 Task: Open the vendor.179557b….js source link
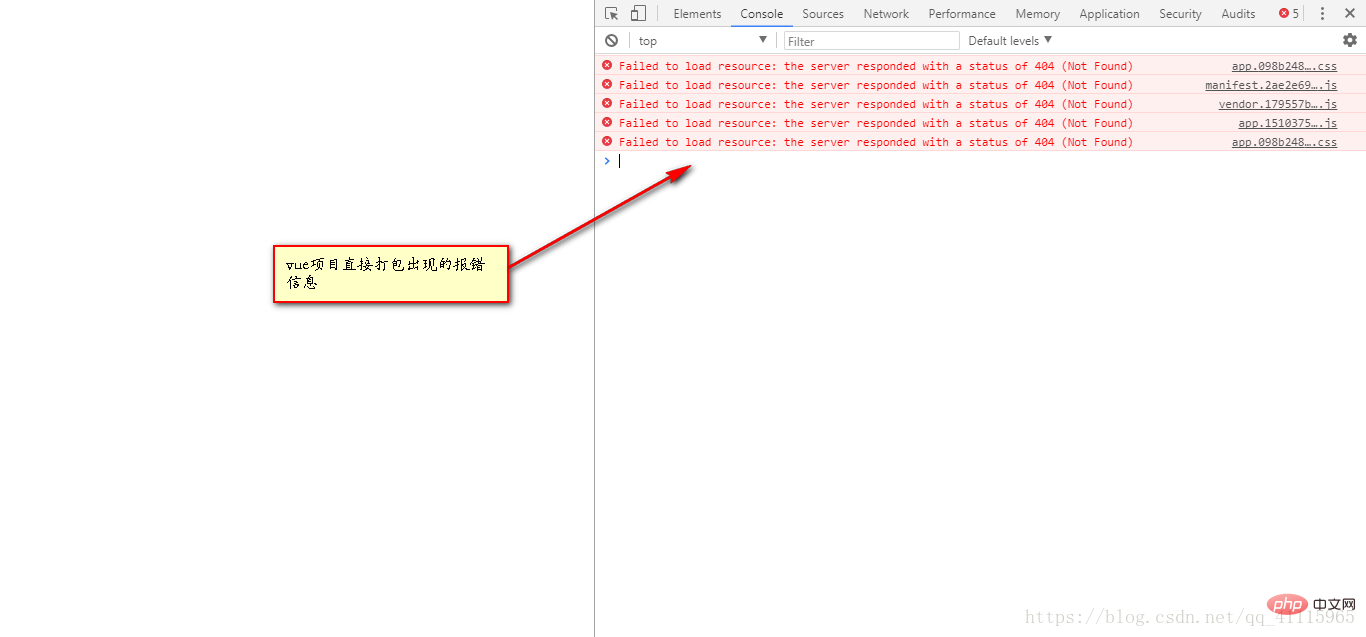click(1277, 104)
